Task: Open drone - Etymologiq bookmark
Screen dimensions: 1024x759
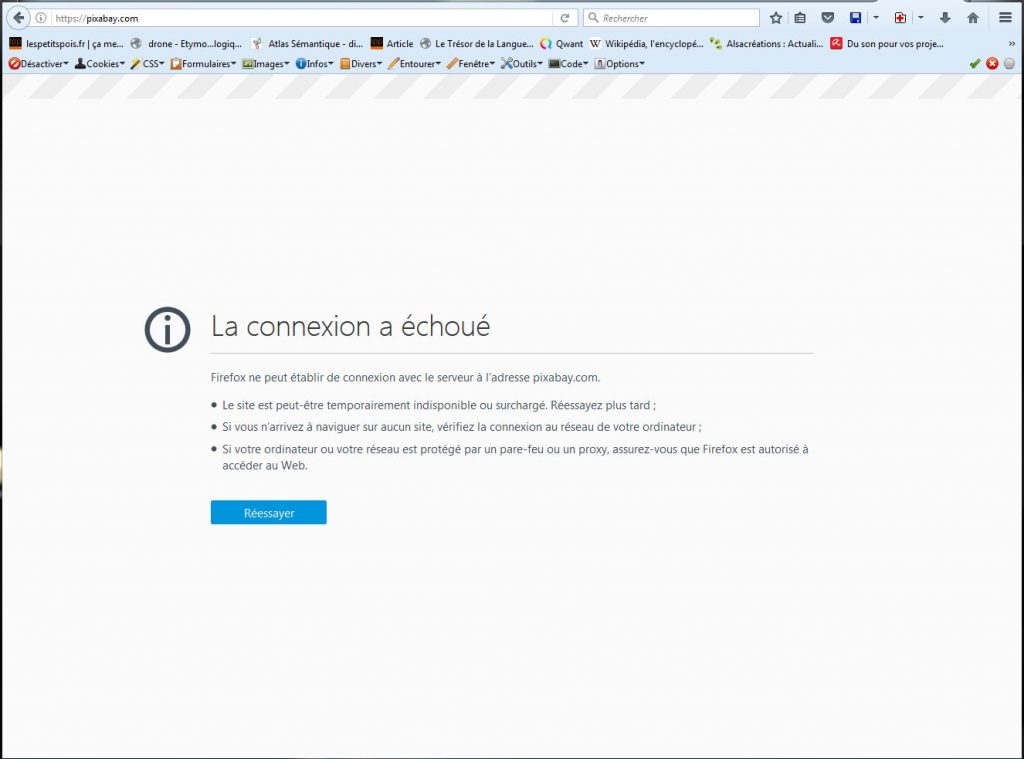Action: (186, 44)
